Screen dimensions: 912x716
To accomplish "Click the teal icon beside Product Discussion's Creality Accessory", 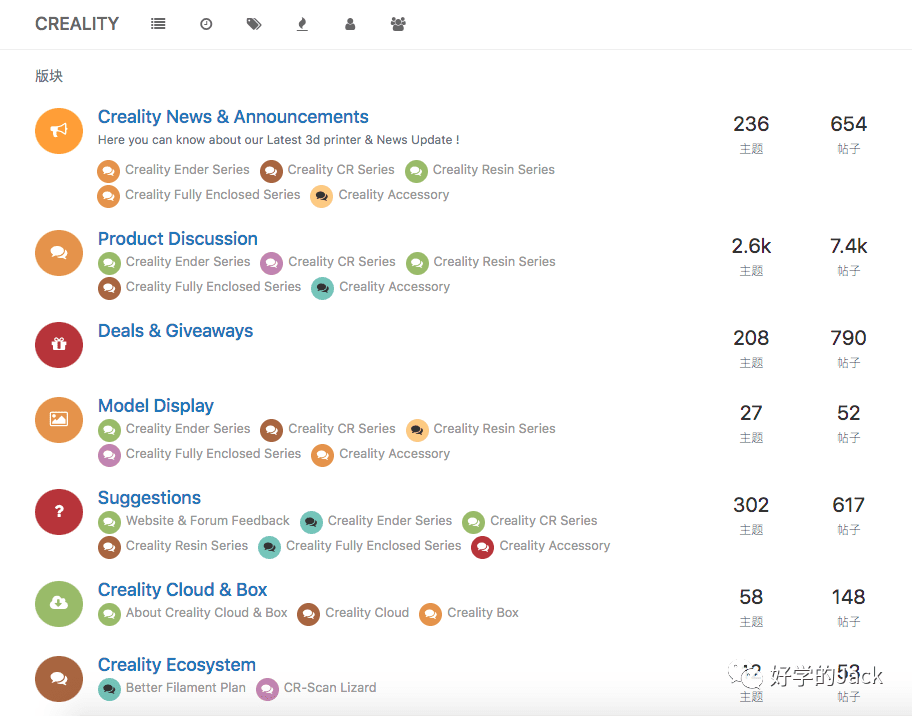I will pos(322,289).
